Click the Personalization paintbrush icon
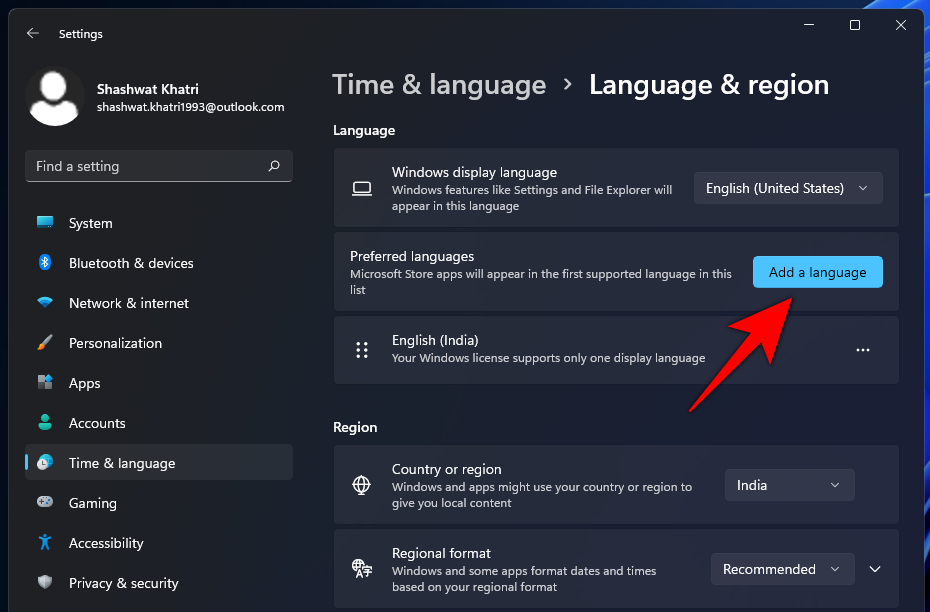Screen dimensions: 930x612 [x=45, y=343]
